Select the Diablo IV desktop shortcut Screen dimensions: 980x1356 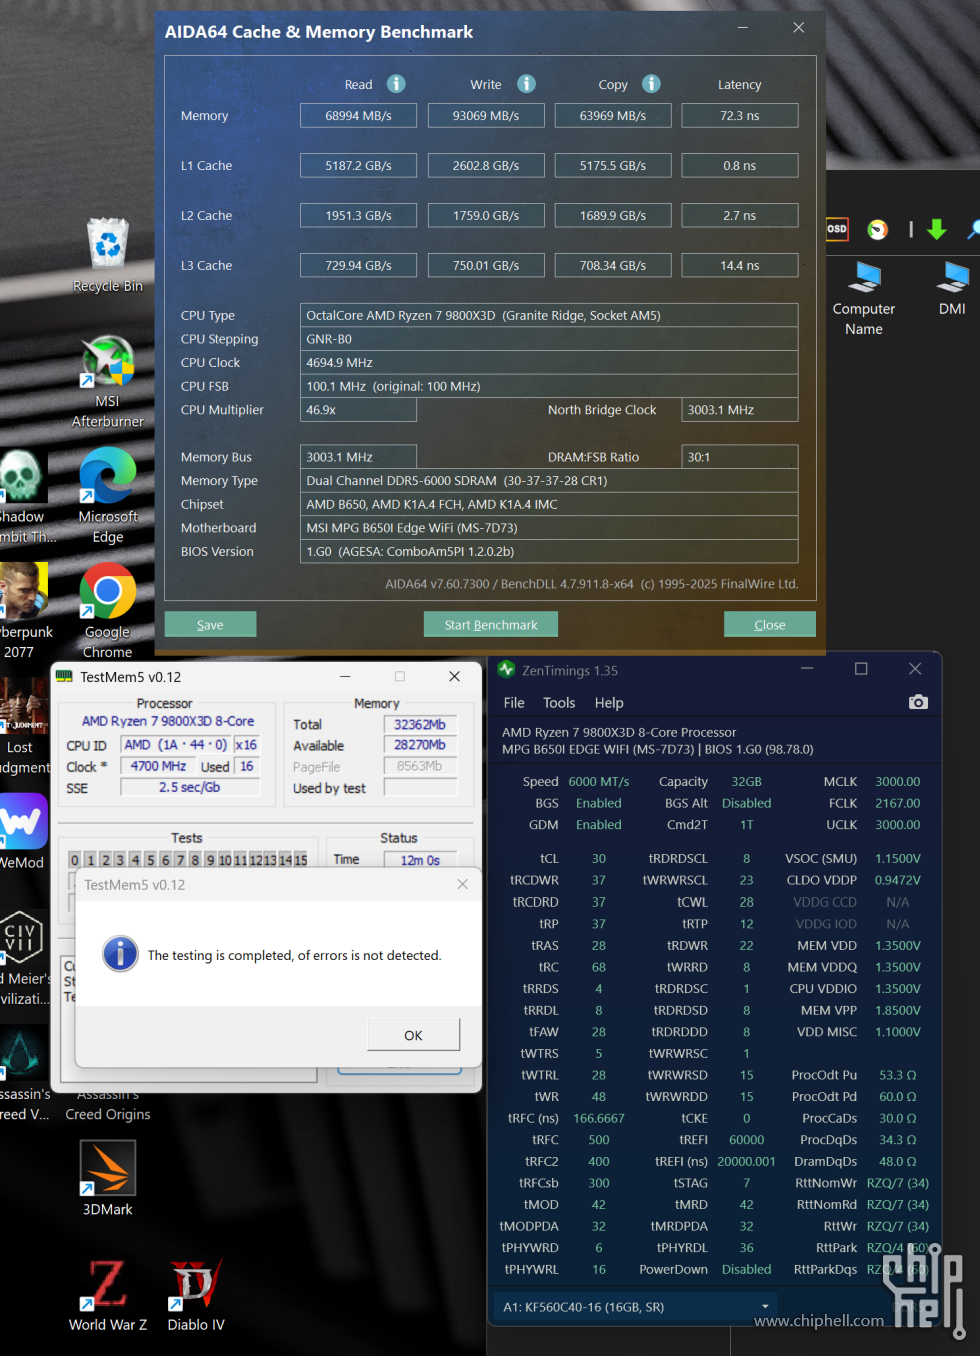click(x=196, y=1284)
